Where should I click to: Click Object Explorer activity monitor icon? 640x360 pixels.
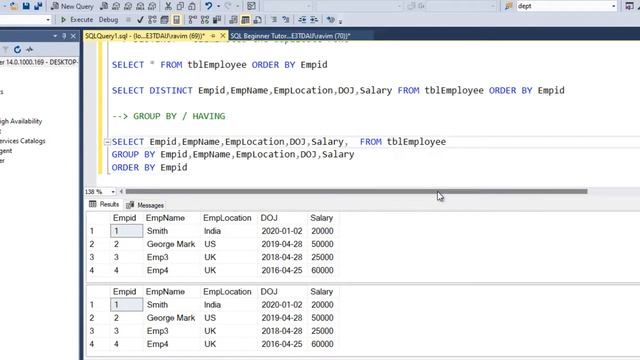[x=29, y=49]
